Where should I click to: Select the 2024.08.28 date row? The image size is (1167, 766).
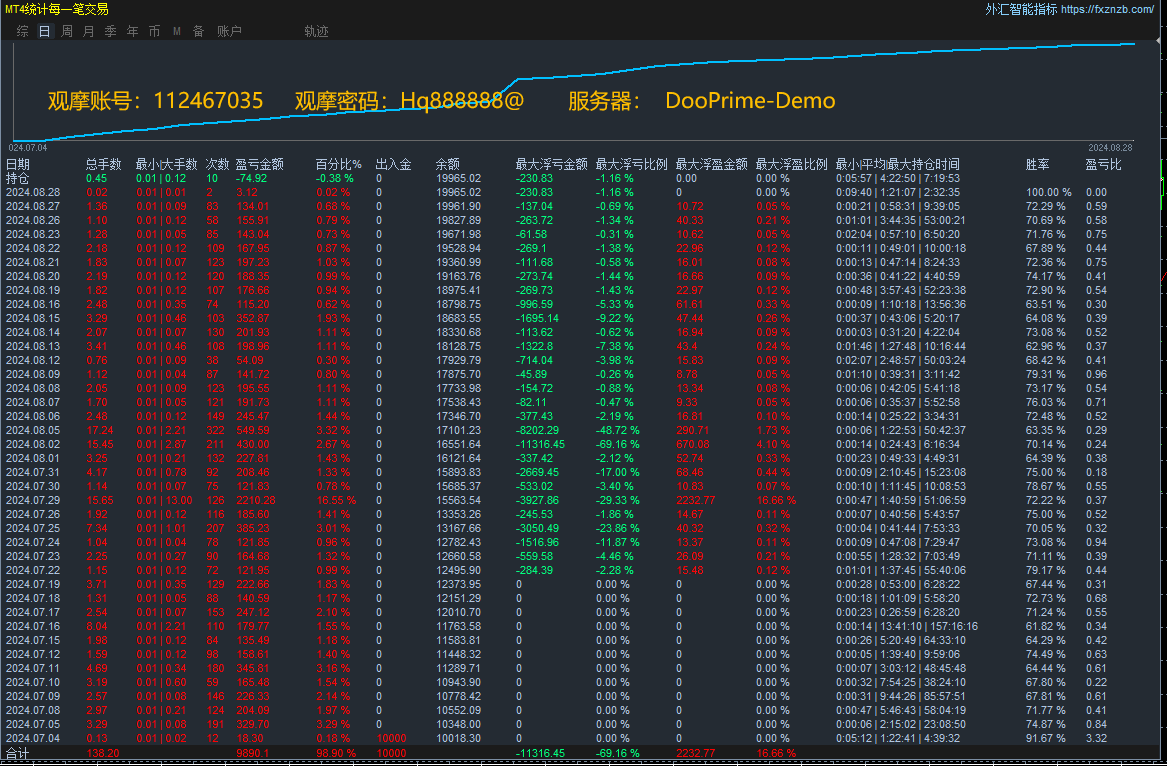pyautogui.click(x=33, y=193)
